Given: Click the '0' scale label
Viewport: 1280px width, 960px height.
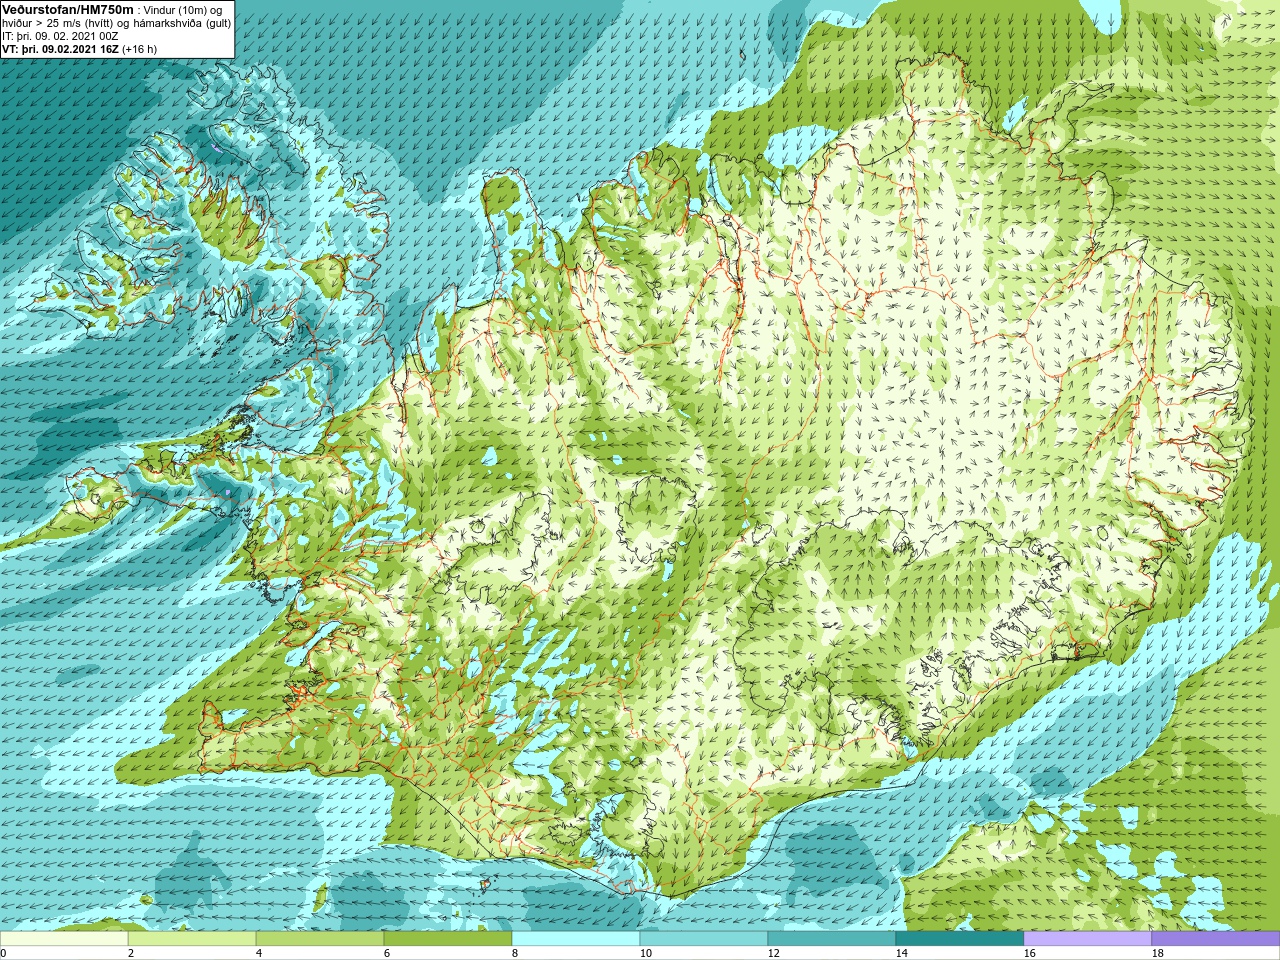Looking at the screenshot, I should point(3,953).
